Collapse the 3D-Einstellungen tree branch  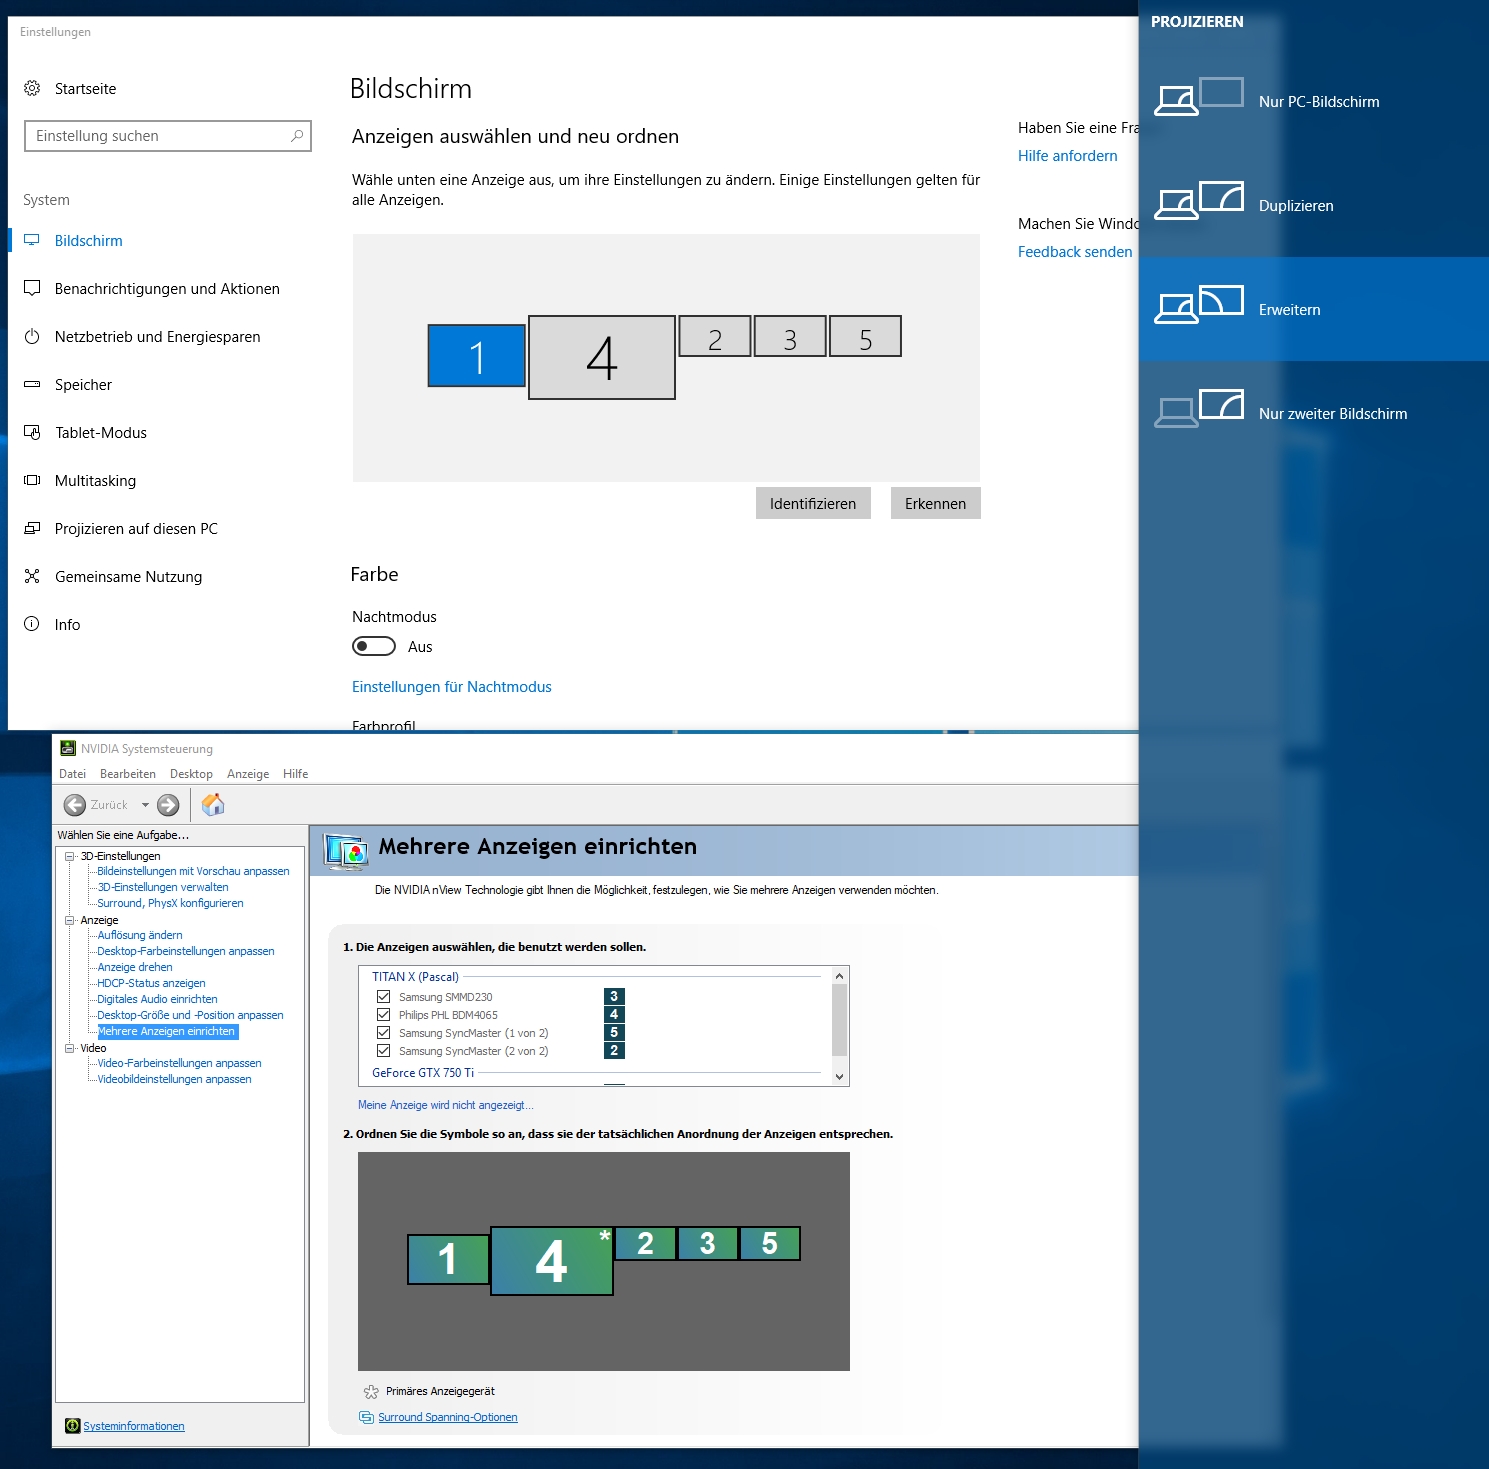tap(69, 856)
